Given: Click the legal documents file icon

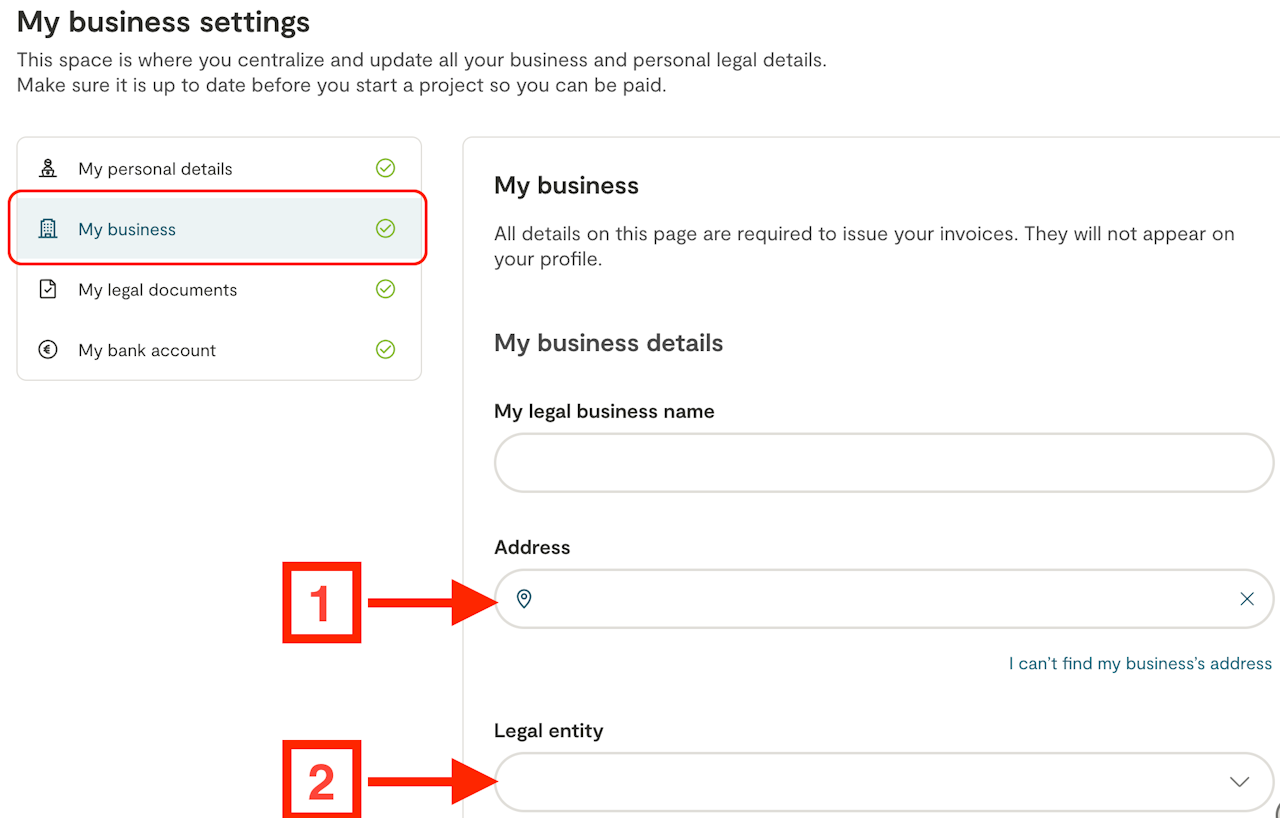Looking at the screenshot, I should coord(47,289).
